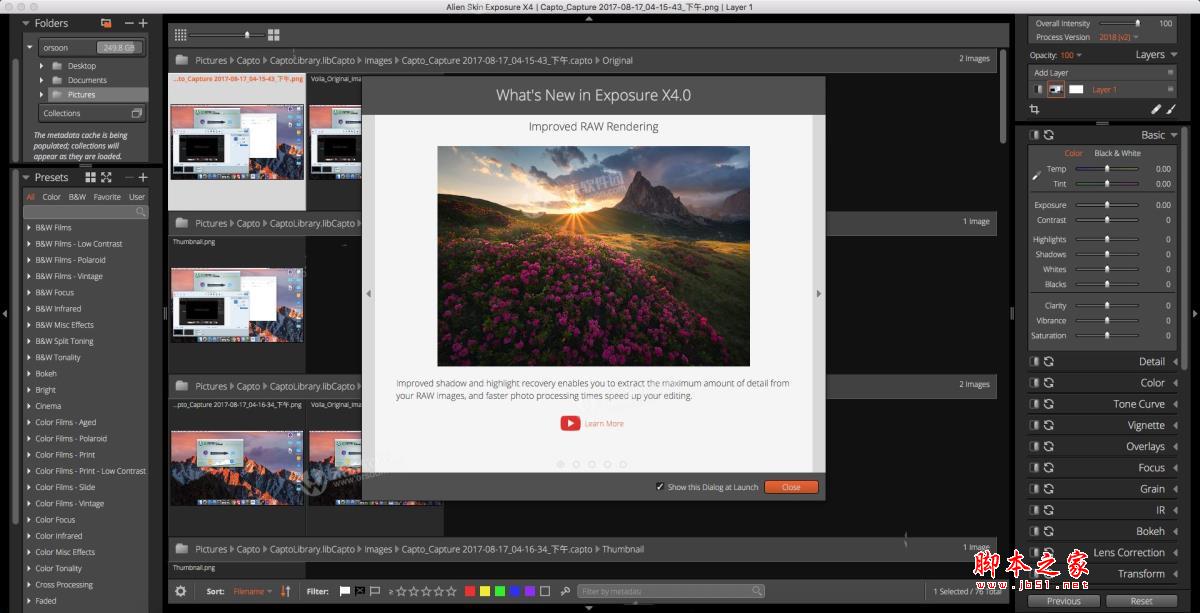Viewport: 1200px width, 613px height.
Task: Select the brush tool icon in Layers panel
Action: click(1170, 109)
